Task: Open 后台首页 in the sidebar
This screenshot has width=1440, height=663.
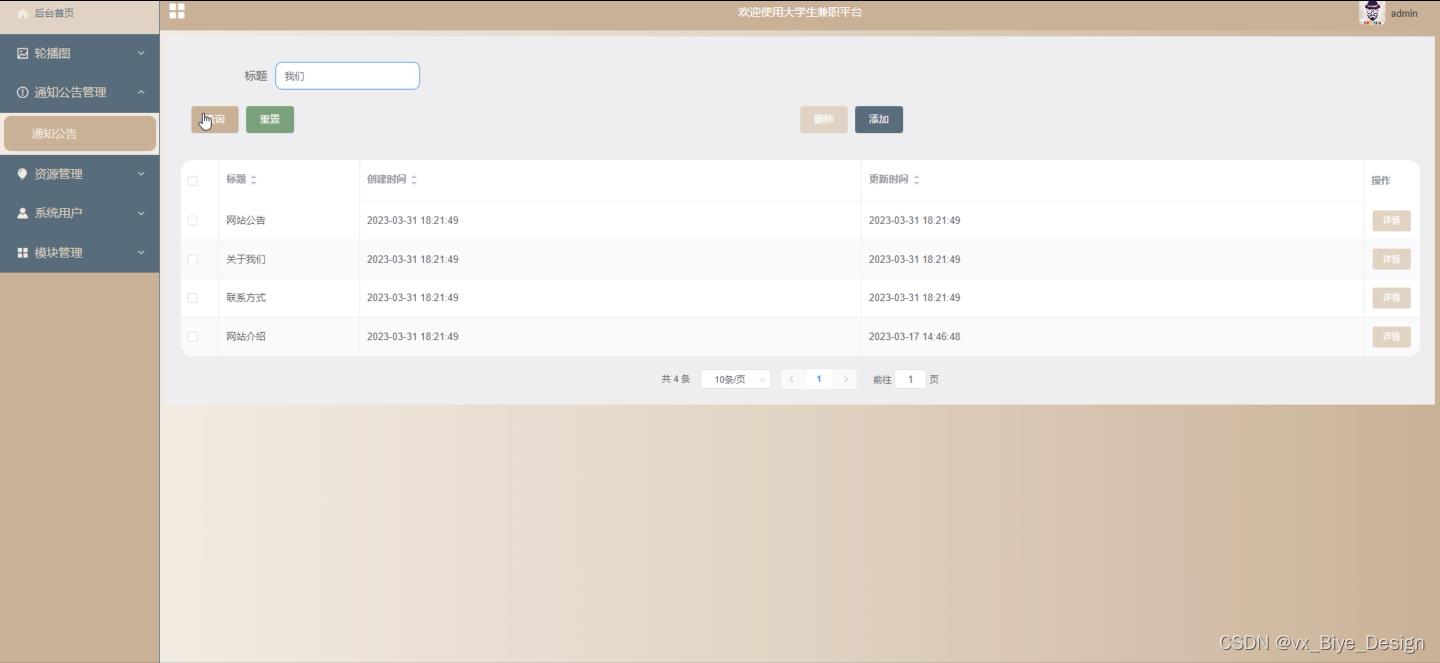Action: coord(79,14)
